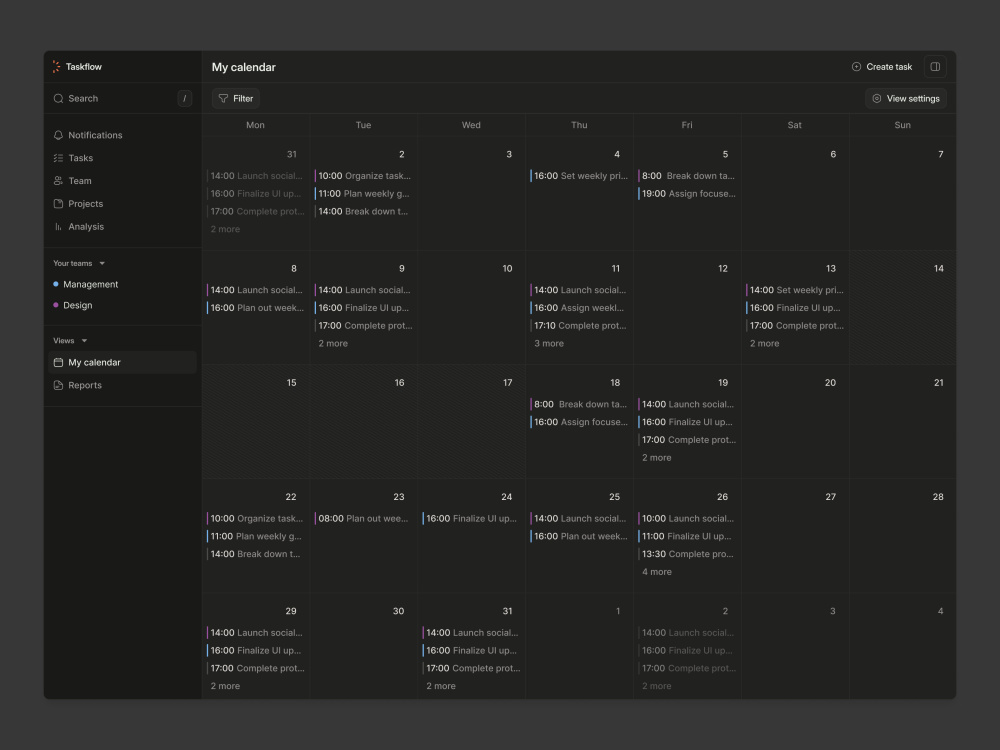Expand "2 more" on Saturday 13
Image resolution: width=1000 pixels, height=750 pixels.
(x=765, y=343)
